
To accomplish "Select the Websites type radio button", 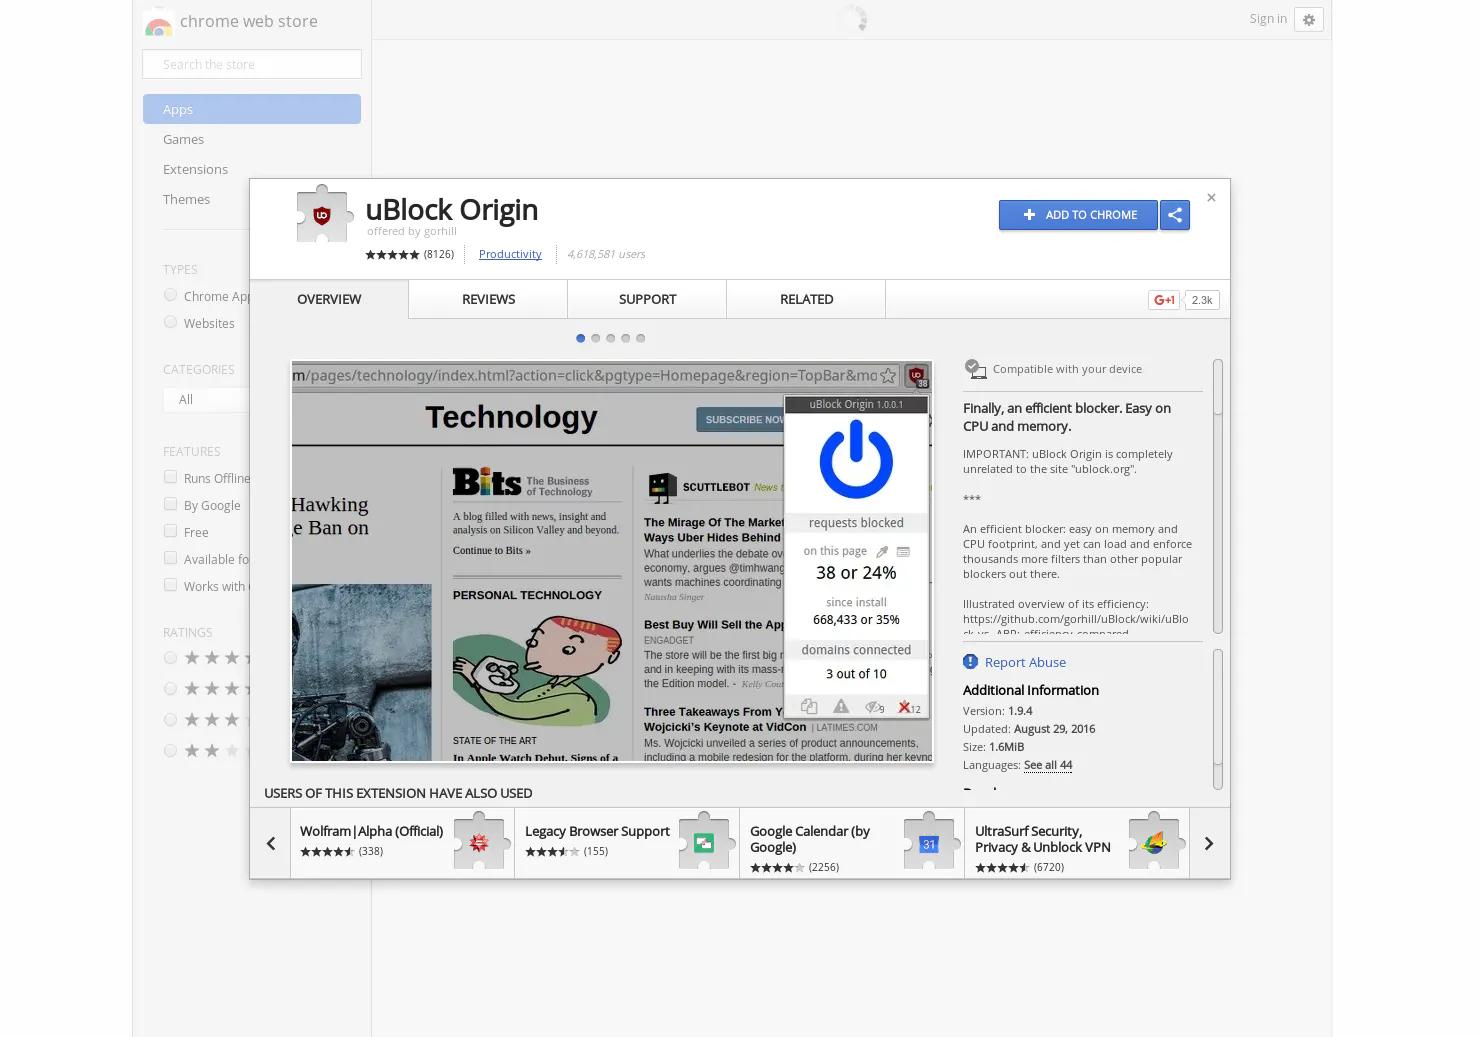I will pos(170,323).
